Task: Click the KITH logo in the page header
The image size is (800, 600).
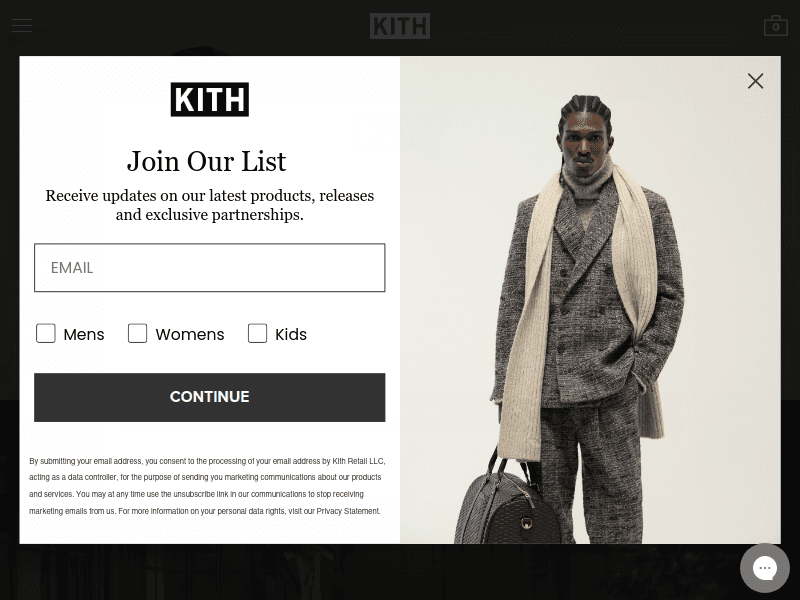Action: pos(399,26)
